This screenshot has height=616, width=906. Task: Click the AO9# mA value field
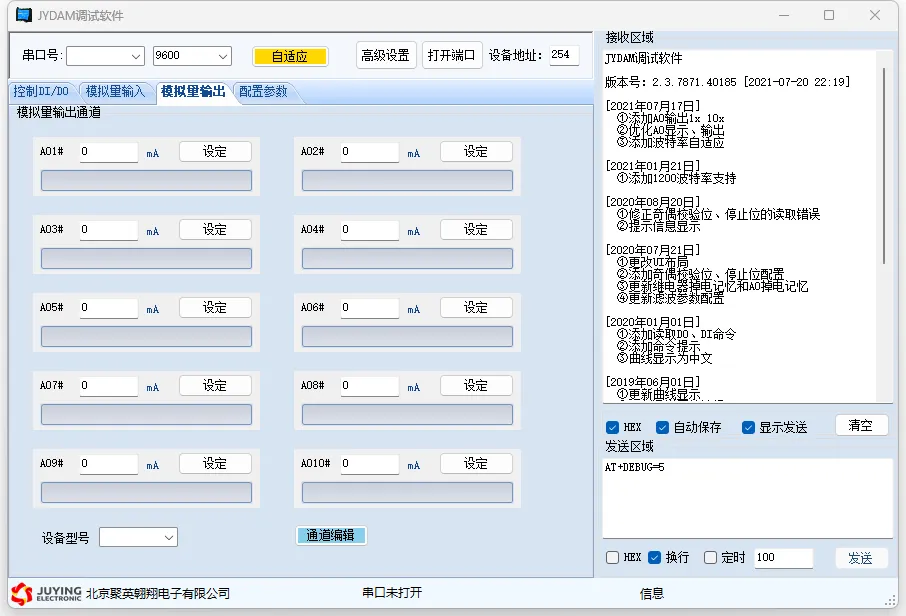[109, 464]
